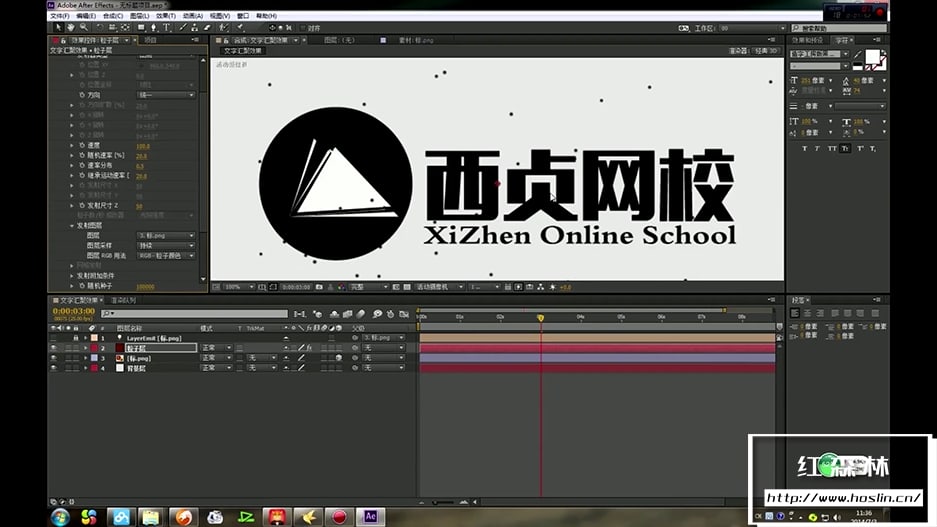Toggle stopwatch for 速度 property
Image resolution: width=937 pixels, height=527 pixels.
82,145
